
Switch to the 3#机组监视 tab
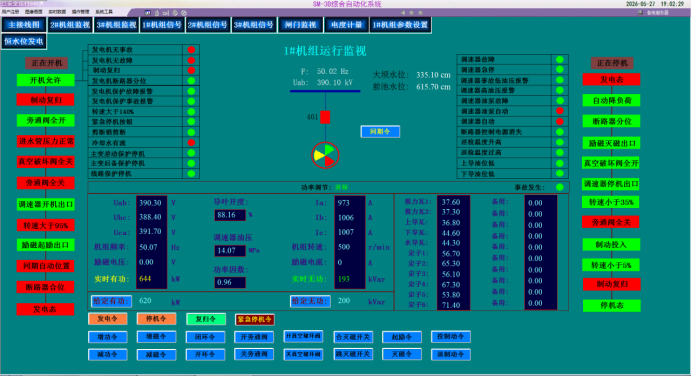[117, 25]
